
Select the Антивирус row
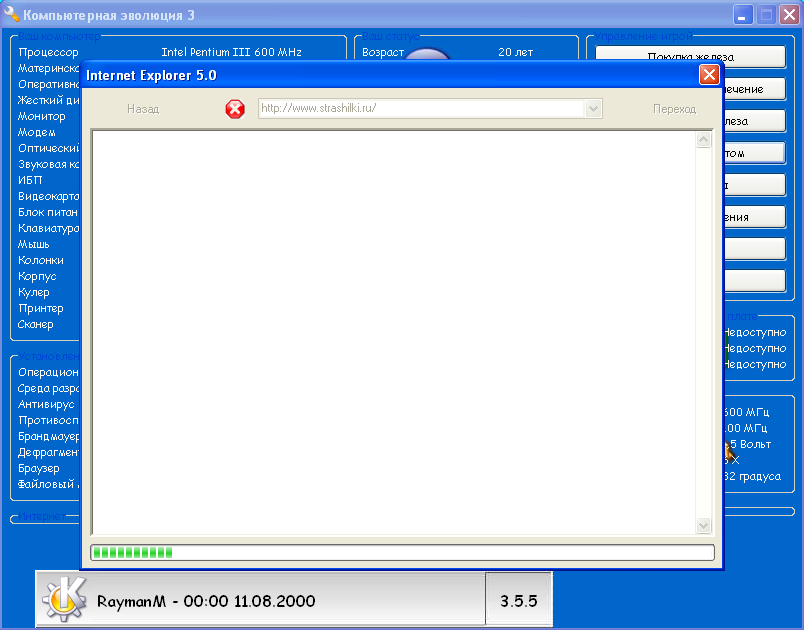coord(46,404)
